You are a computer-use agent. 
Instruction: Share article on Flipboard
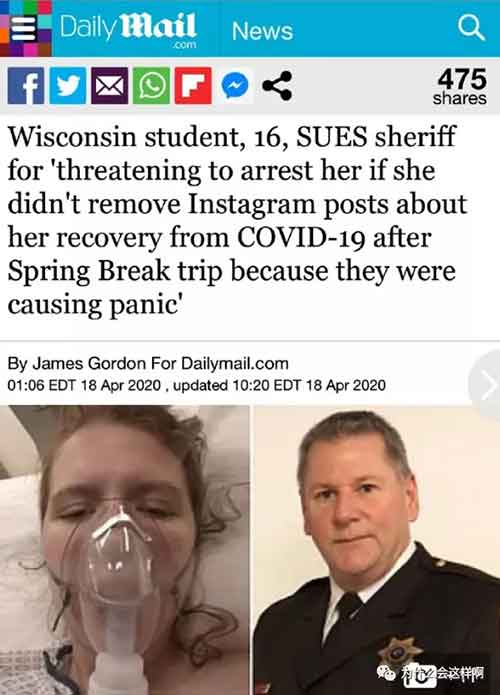coord(193,86)
